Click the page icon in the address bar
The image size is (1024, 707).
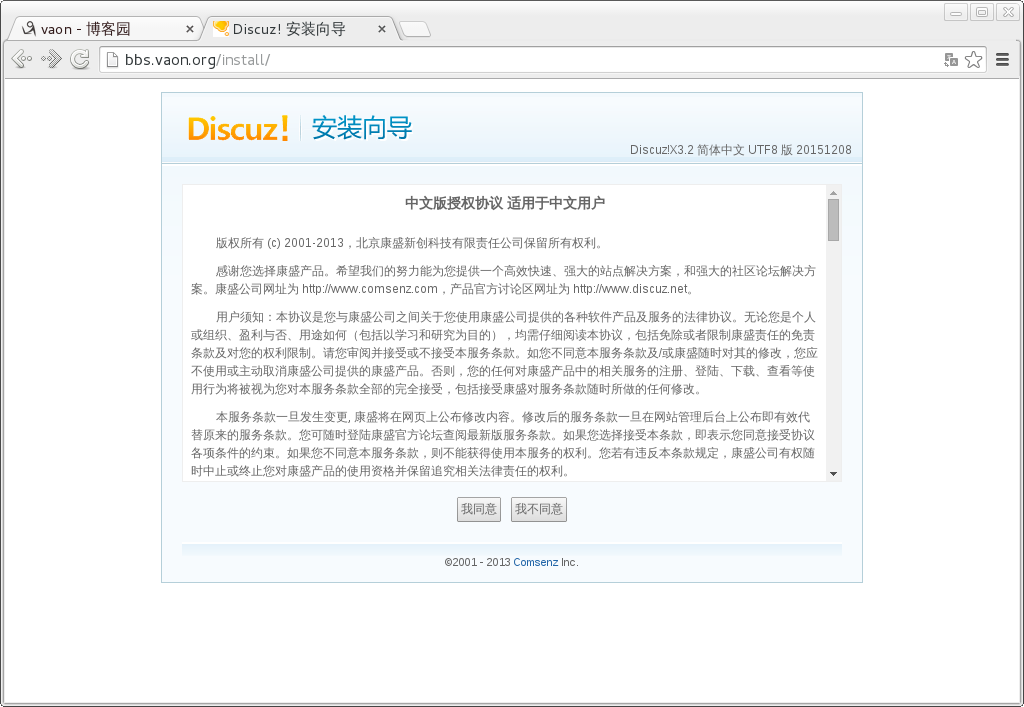(x=112, y=60)
